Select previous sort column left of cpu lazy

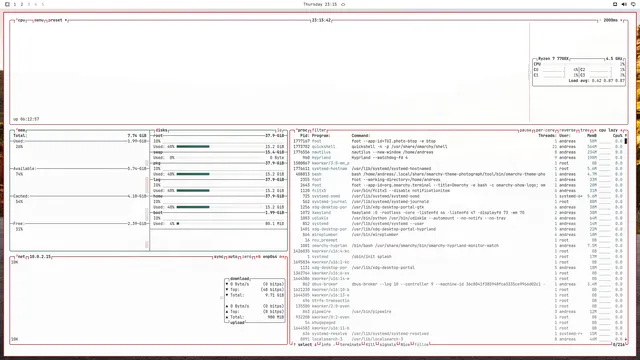pos(595,130)
